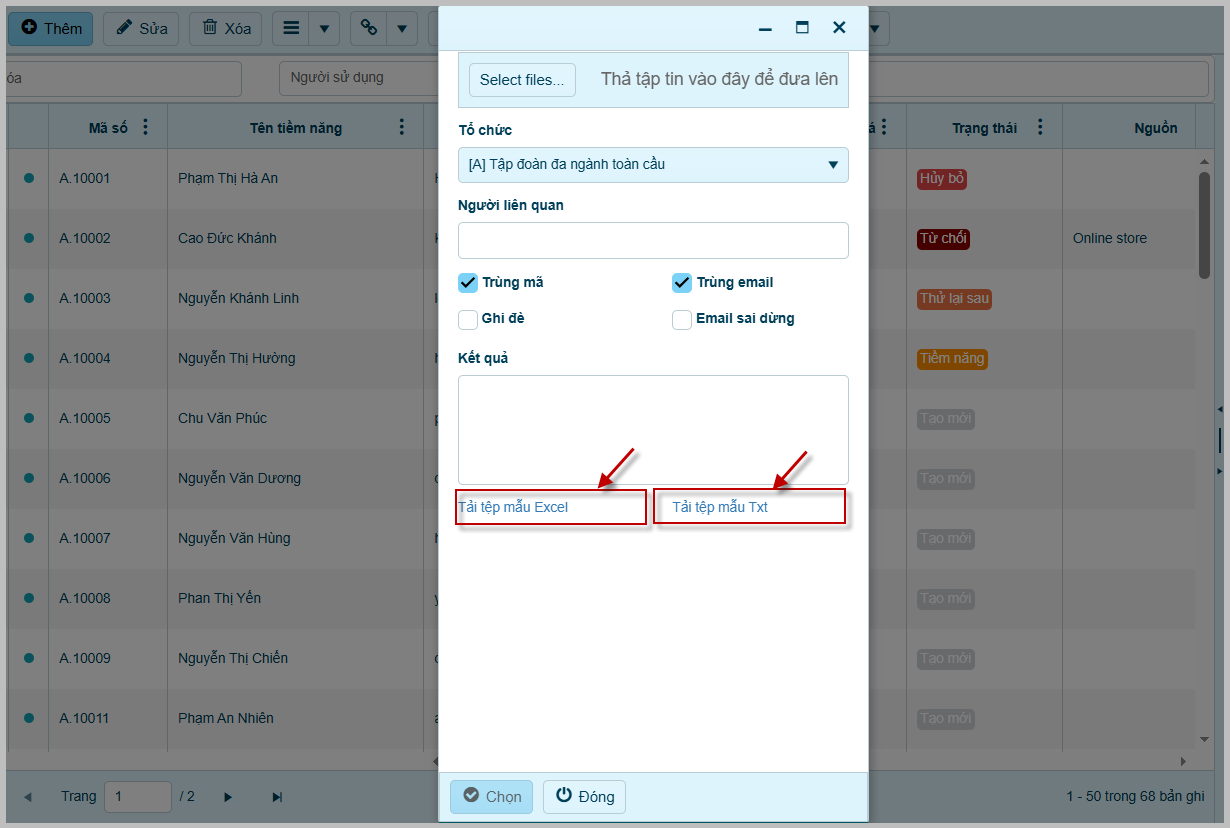Jump to last page in pager
Viewport: 1230px width, 828px height.
pos(277,797)
